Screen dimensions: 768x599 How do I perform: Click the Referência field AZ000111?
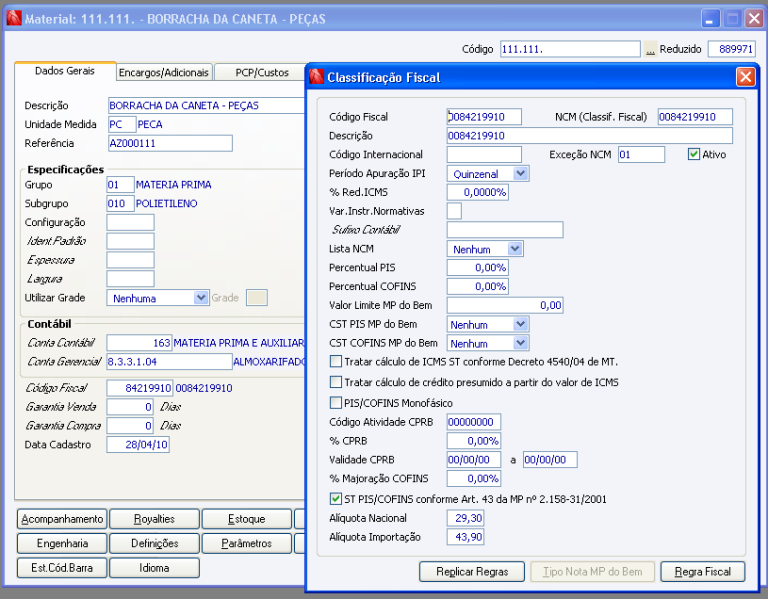pyautogui.click(x=170, y=143)
